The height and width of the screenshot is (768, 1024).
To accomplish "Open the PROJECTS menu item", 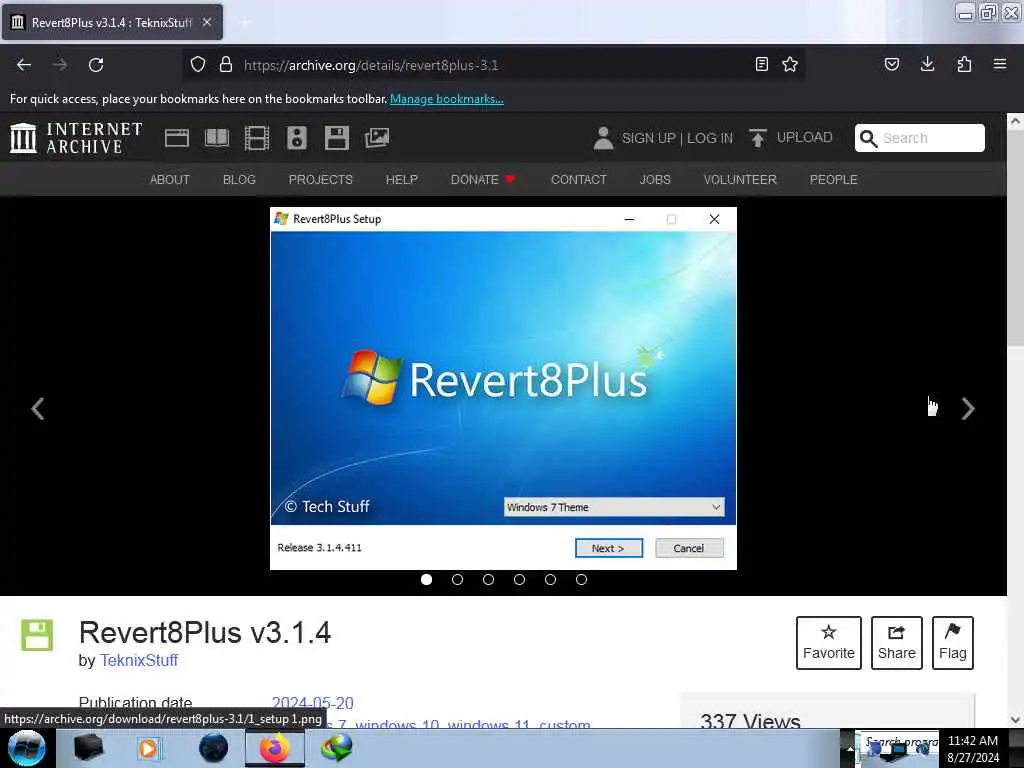I will pyautogui.click(x=321, y=180).
